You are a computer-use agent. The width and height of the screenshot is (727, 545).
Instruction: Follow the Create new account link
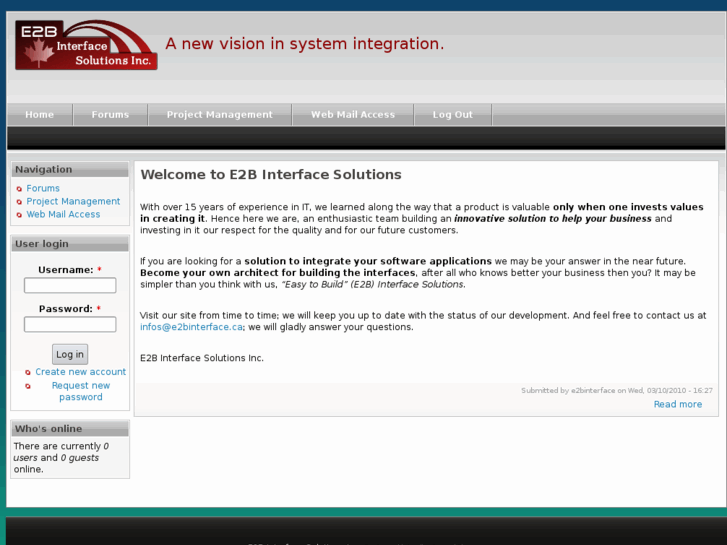point(81,372)
